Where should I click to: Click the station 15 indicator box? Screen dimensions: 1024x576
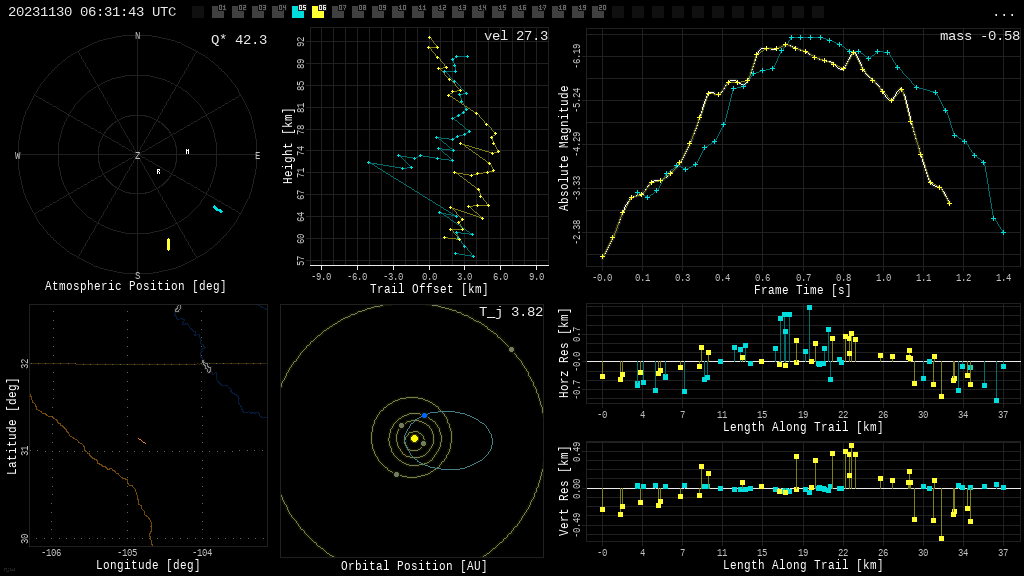point(498,12)
